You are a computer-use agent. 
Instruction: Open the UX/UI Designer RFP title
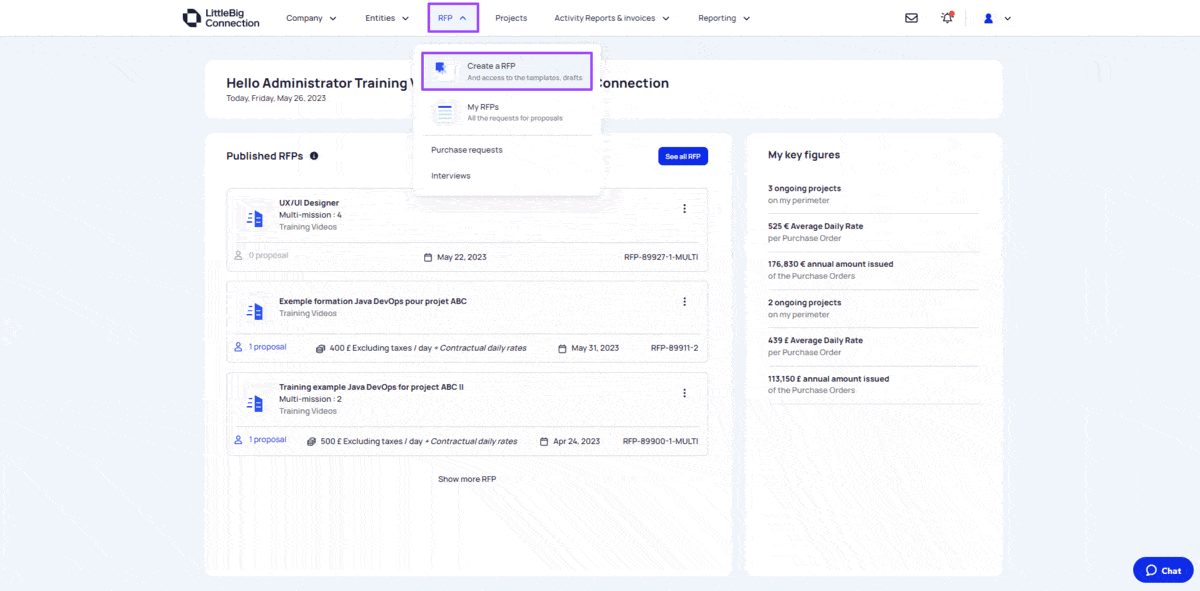point(309,203)
